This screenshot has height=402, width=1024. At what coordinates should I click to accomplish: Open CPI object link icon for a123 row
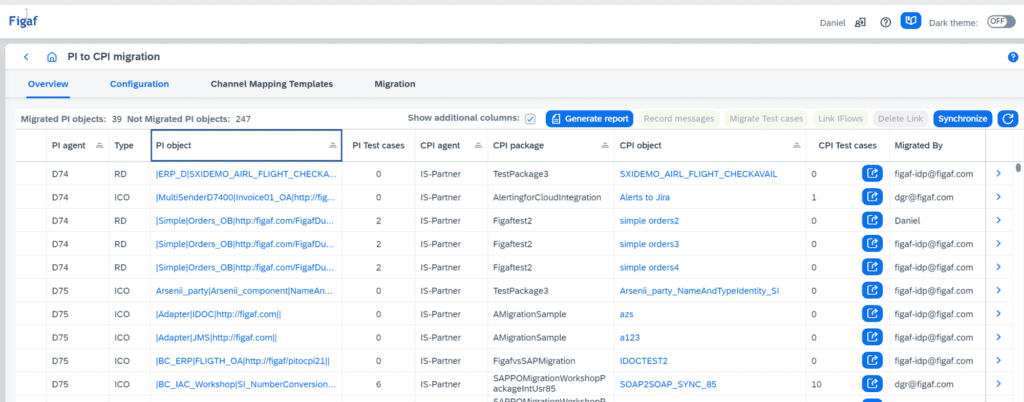click(x=872, y=337)
